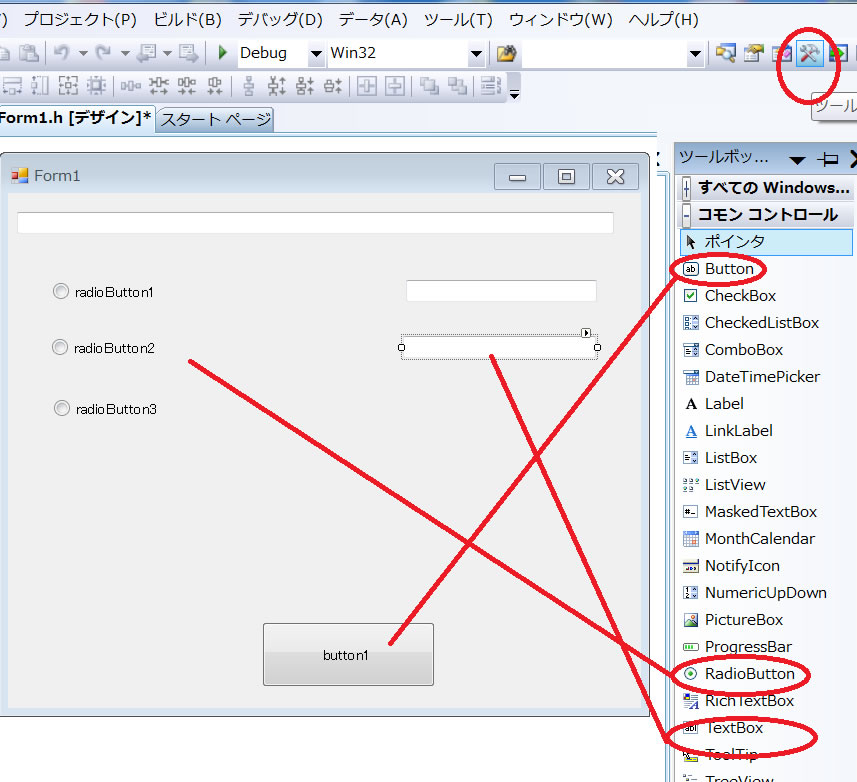The image size is (857, 782).
Task: Click button1 on the Form1 designer
Action: tap(348, 655)
